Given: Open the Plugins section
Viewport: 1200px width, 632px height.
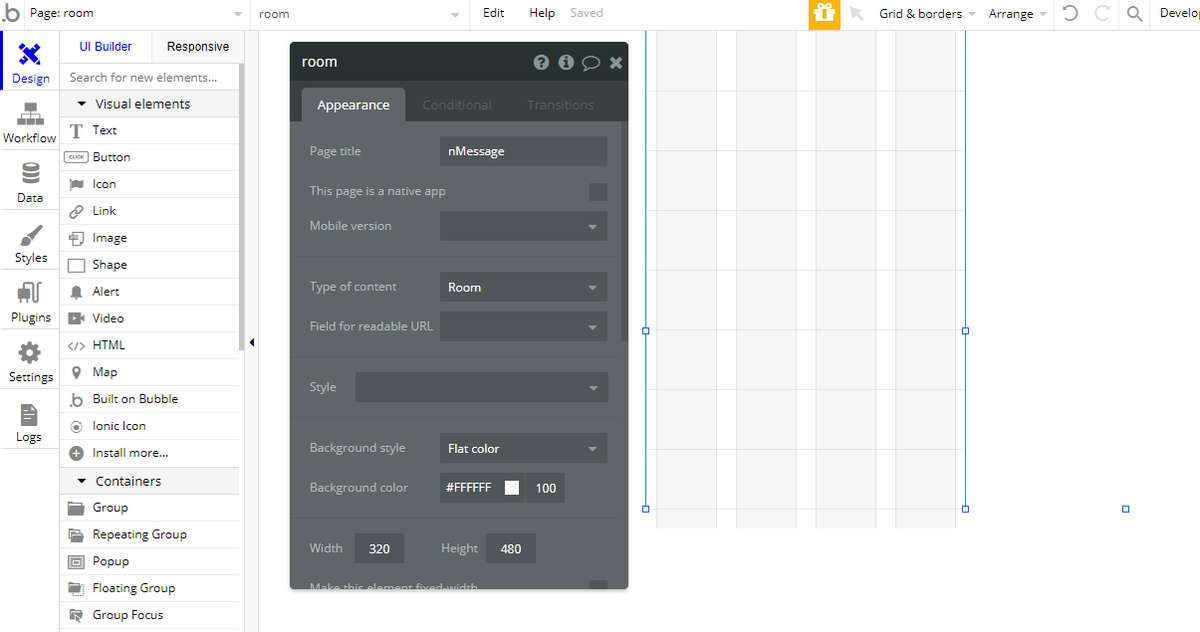Looking at the screenshot, I should [x=30, y=302].
